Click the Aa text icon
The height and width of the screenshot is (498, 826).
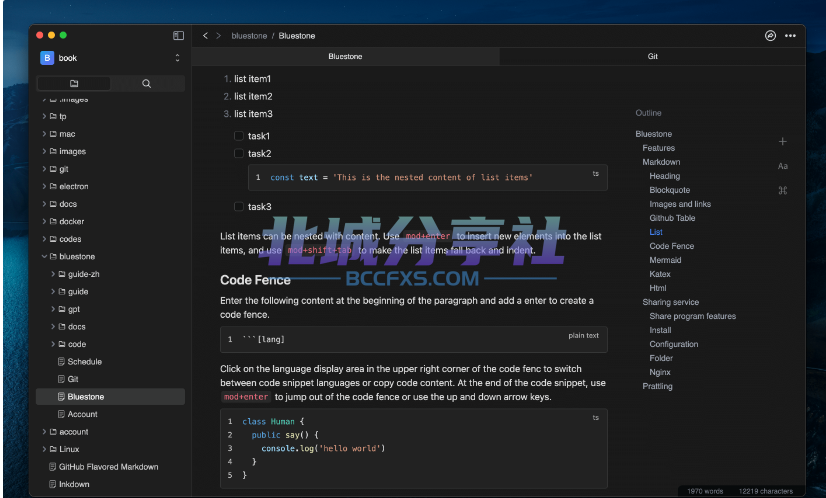pyautogui.click(x=782, y=166)
